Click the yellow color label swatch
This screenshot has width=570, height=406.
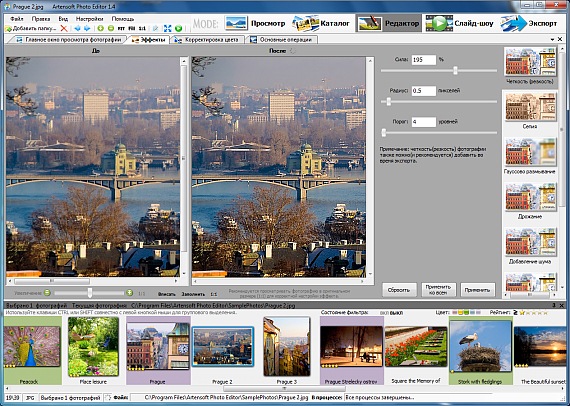pos(460,313)
